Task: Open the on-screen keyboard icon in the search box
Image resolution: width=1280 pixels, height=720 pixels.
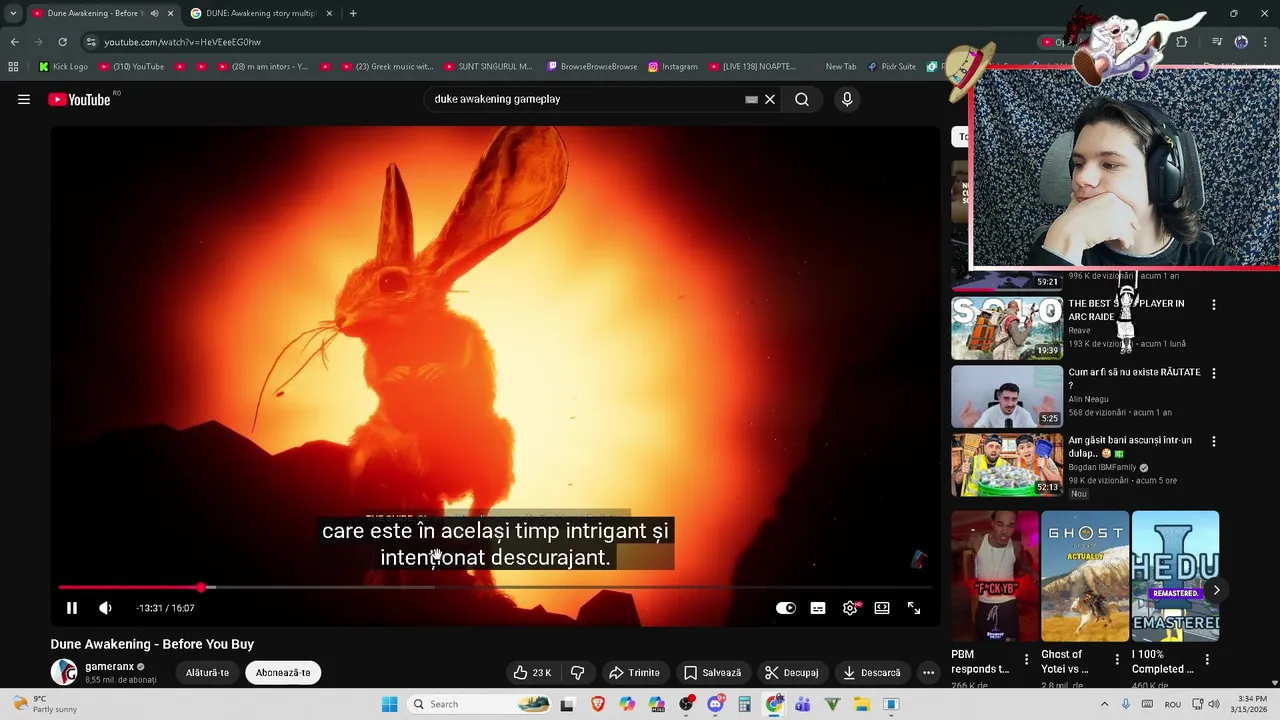Action: tap(751, 99)
